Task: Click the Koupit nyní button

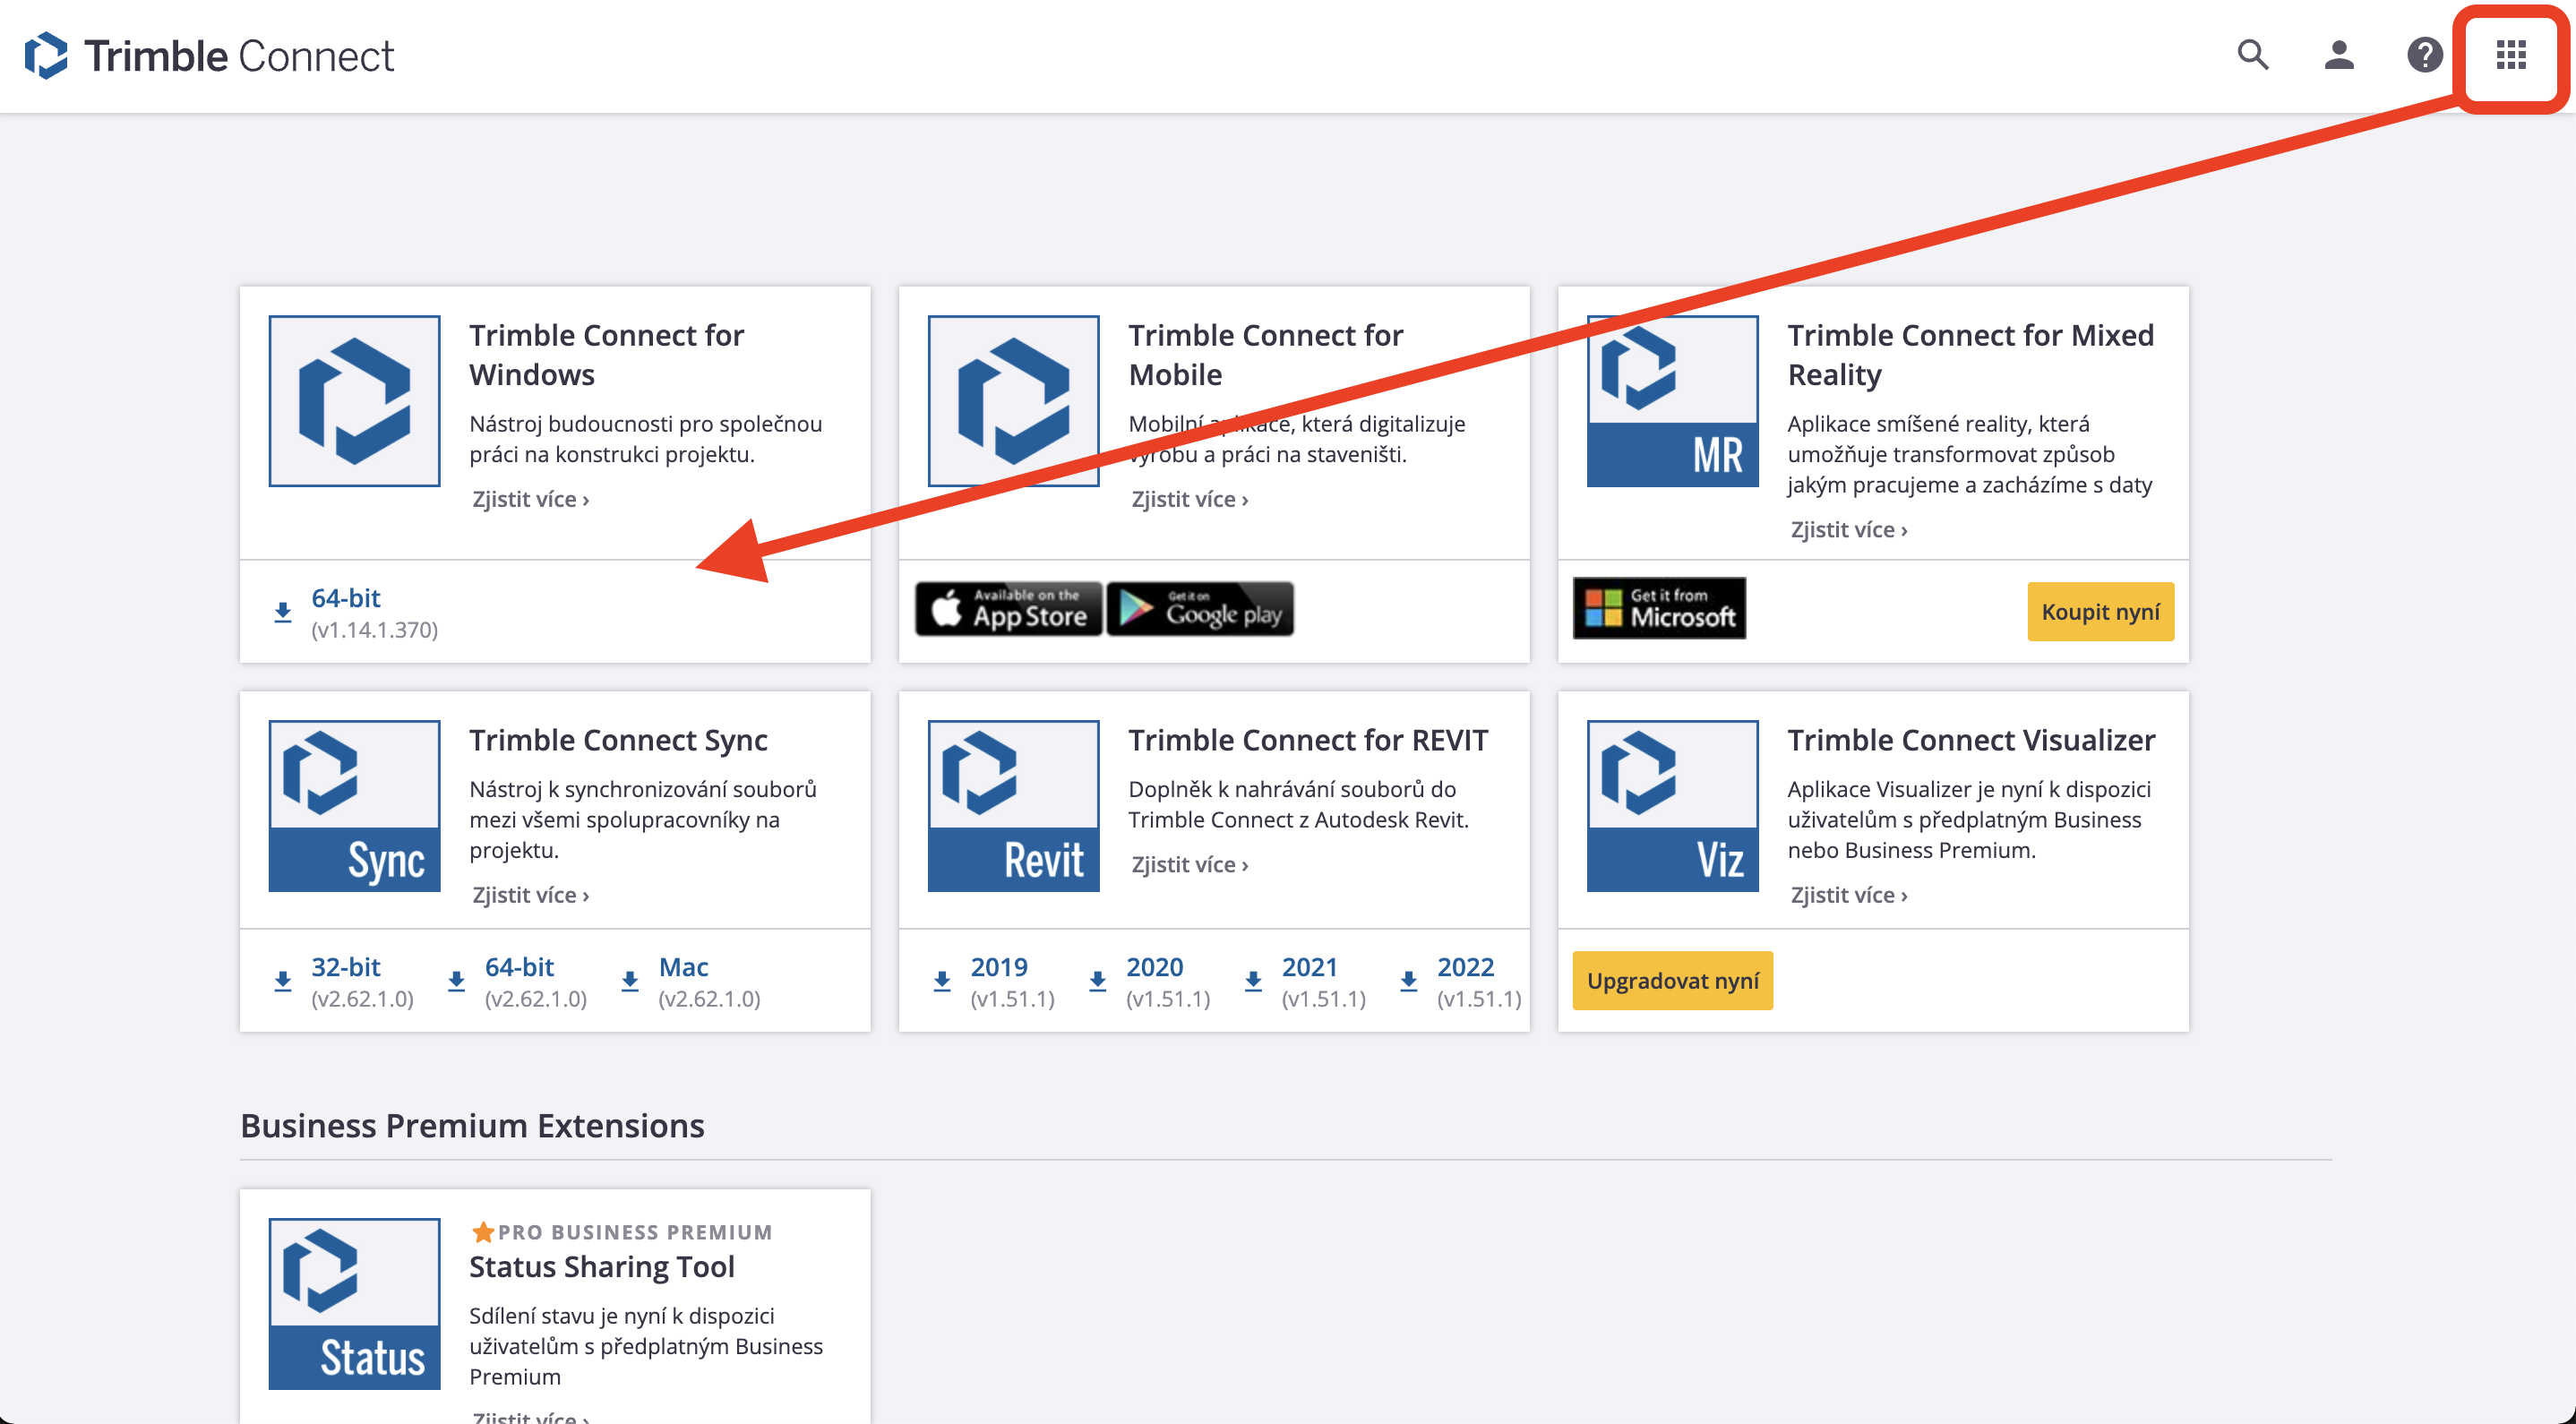Action: point(2100,611)
